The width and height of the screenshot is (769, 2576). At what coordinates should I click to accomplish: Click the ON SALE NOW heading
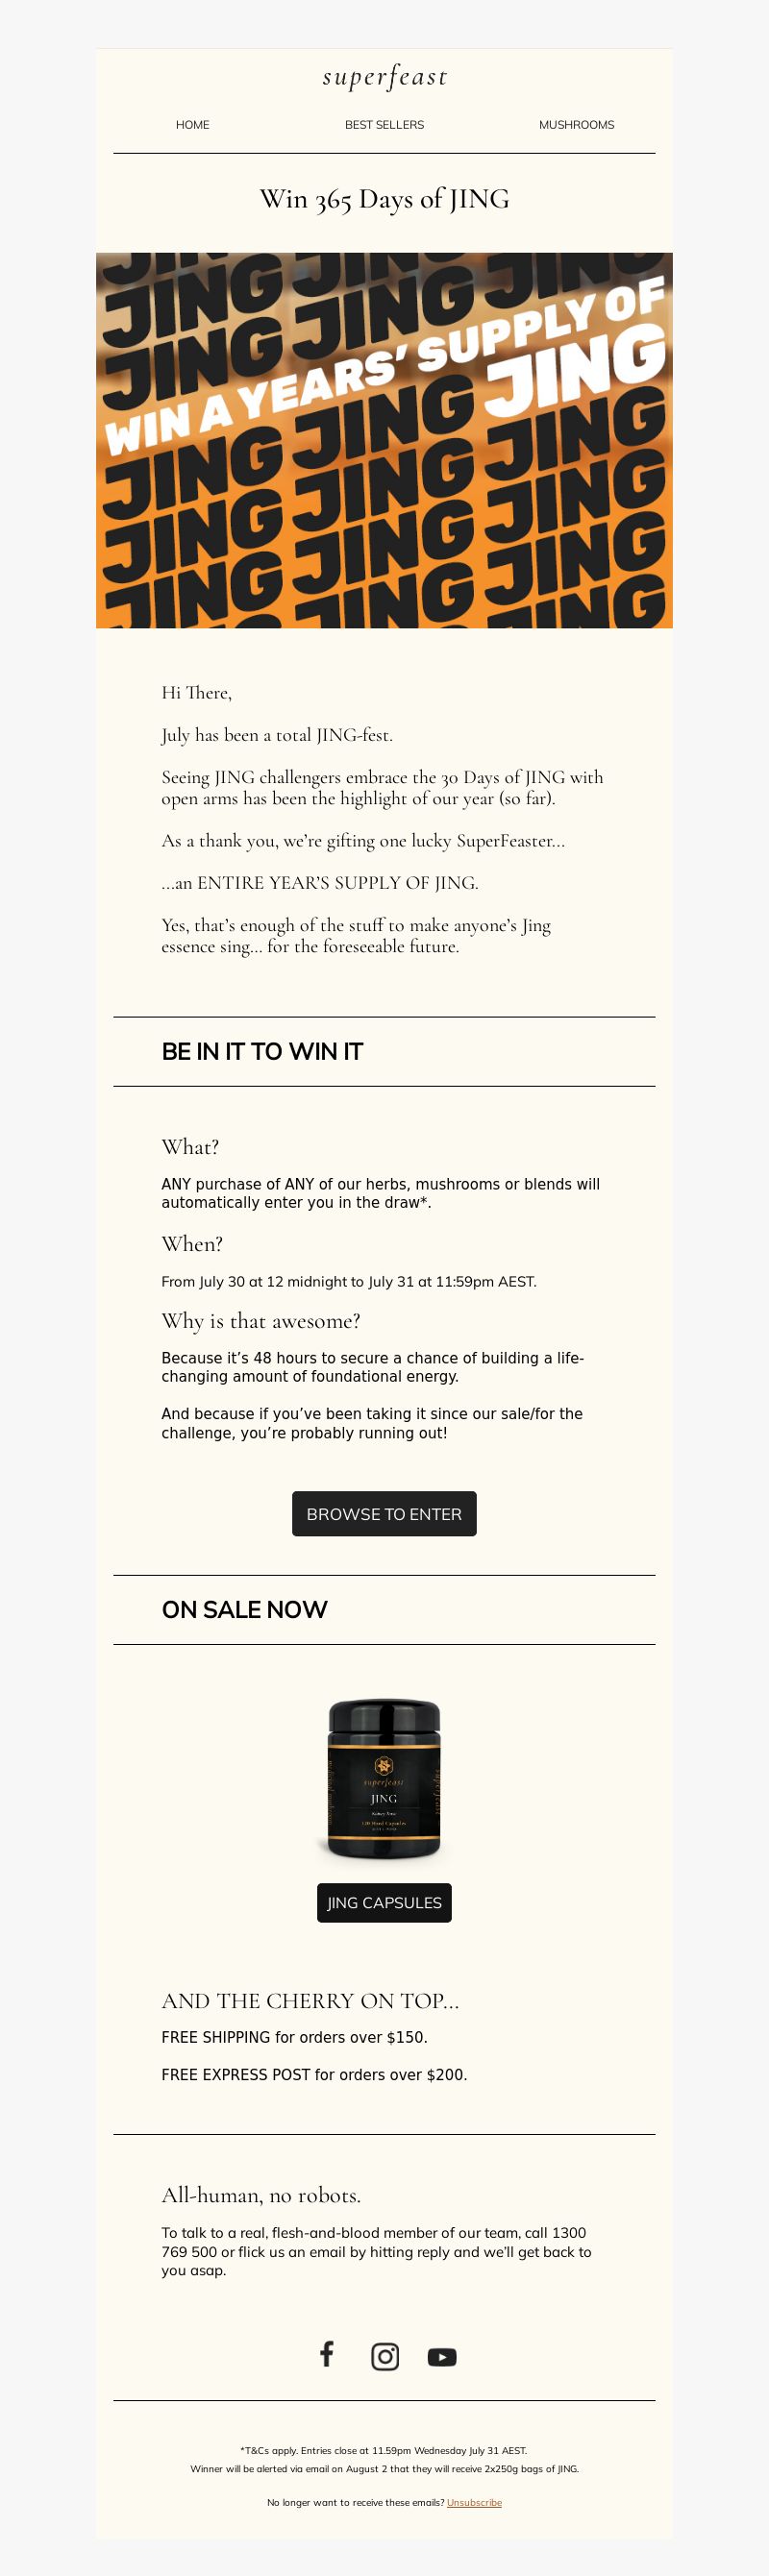point(245,1609)
